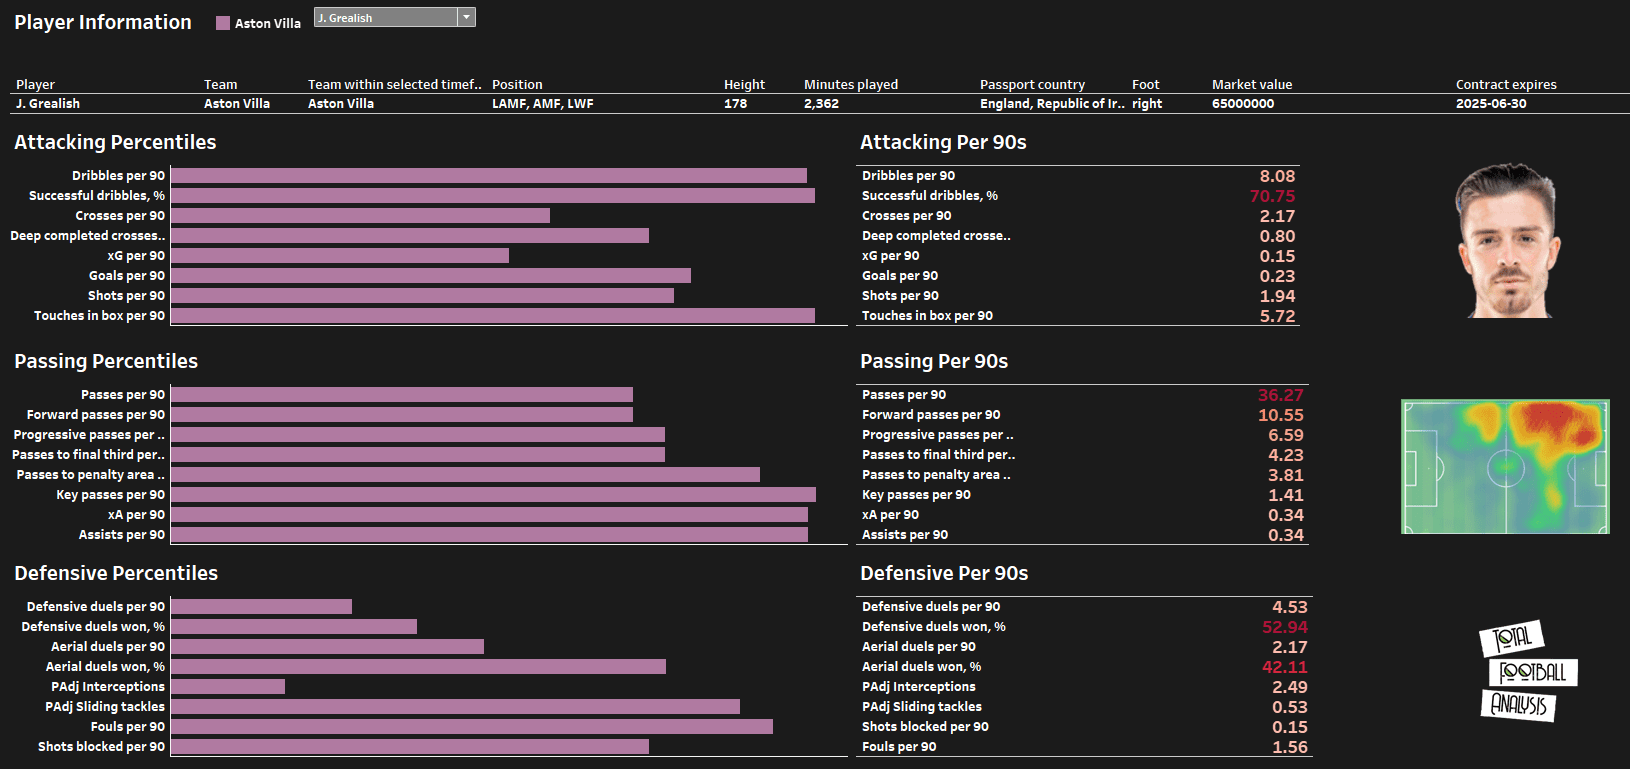Click the contract date 2025-06-30 cell
The height and width of the screenshot is (769, 1630).
coord(1491,104)
